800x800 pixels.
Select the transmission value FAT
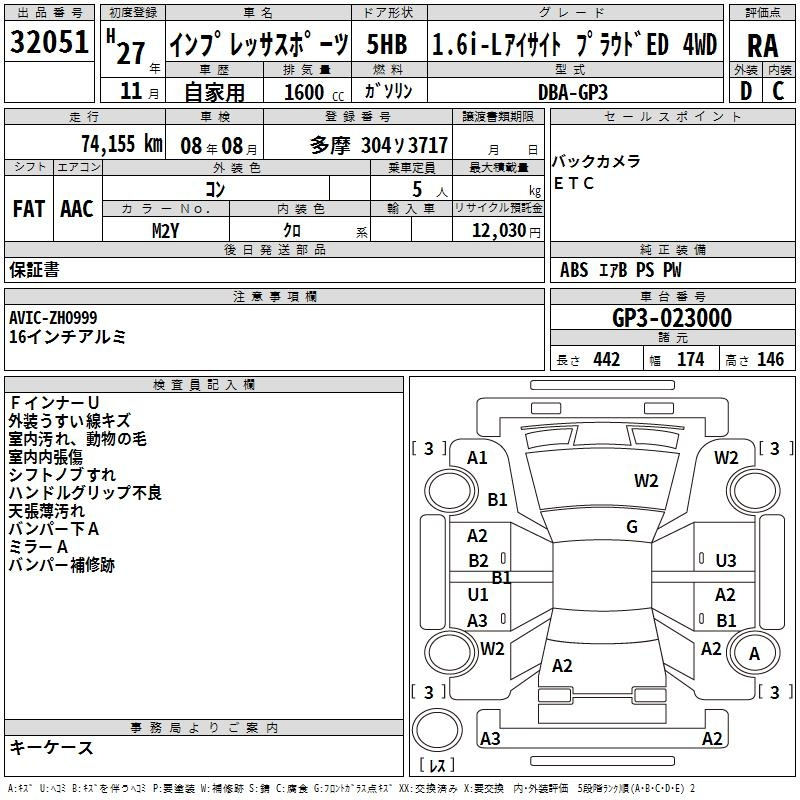point(29,209)
